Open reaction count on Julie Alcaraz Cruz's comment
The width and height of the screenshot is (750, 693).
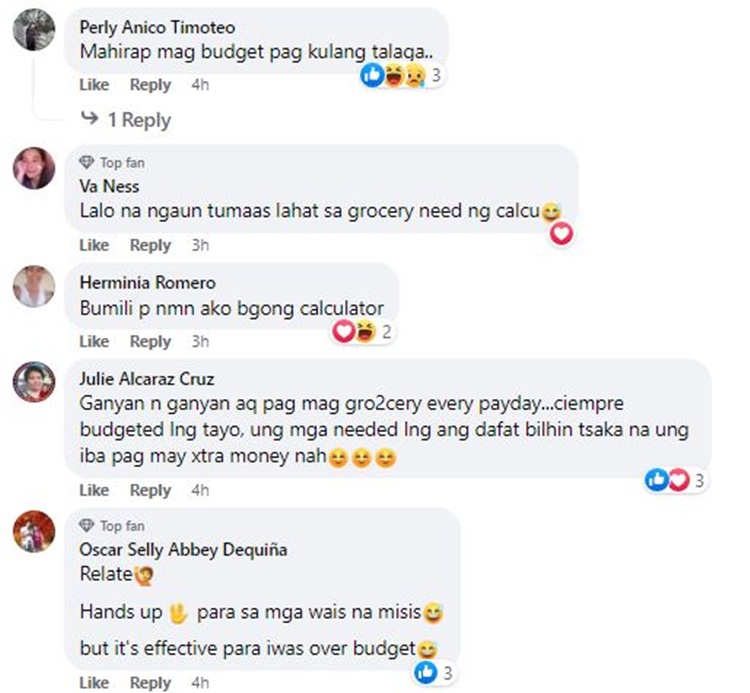[x=699, y=480]
